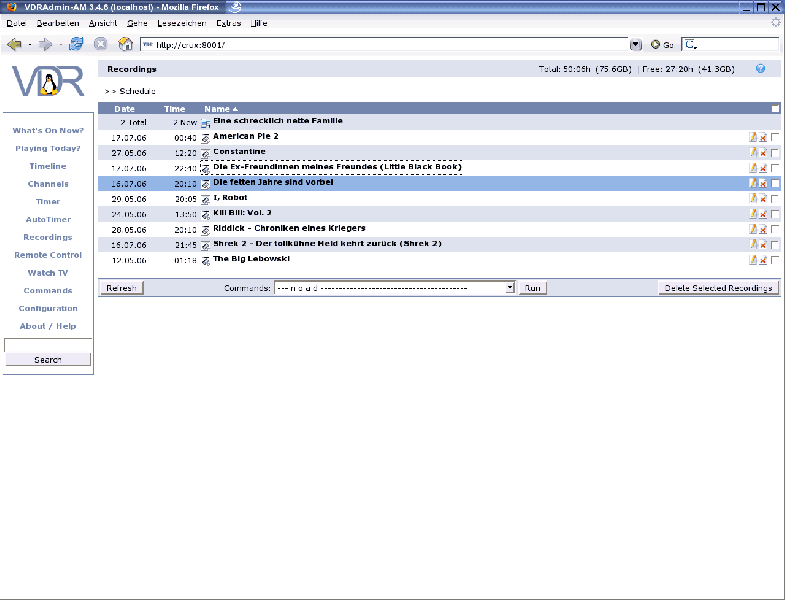Screen dimensions: 785x600
Task: Open the AutoTimer link in sidebar
Action: pyautogui.click(x=48, y=219)
